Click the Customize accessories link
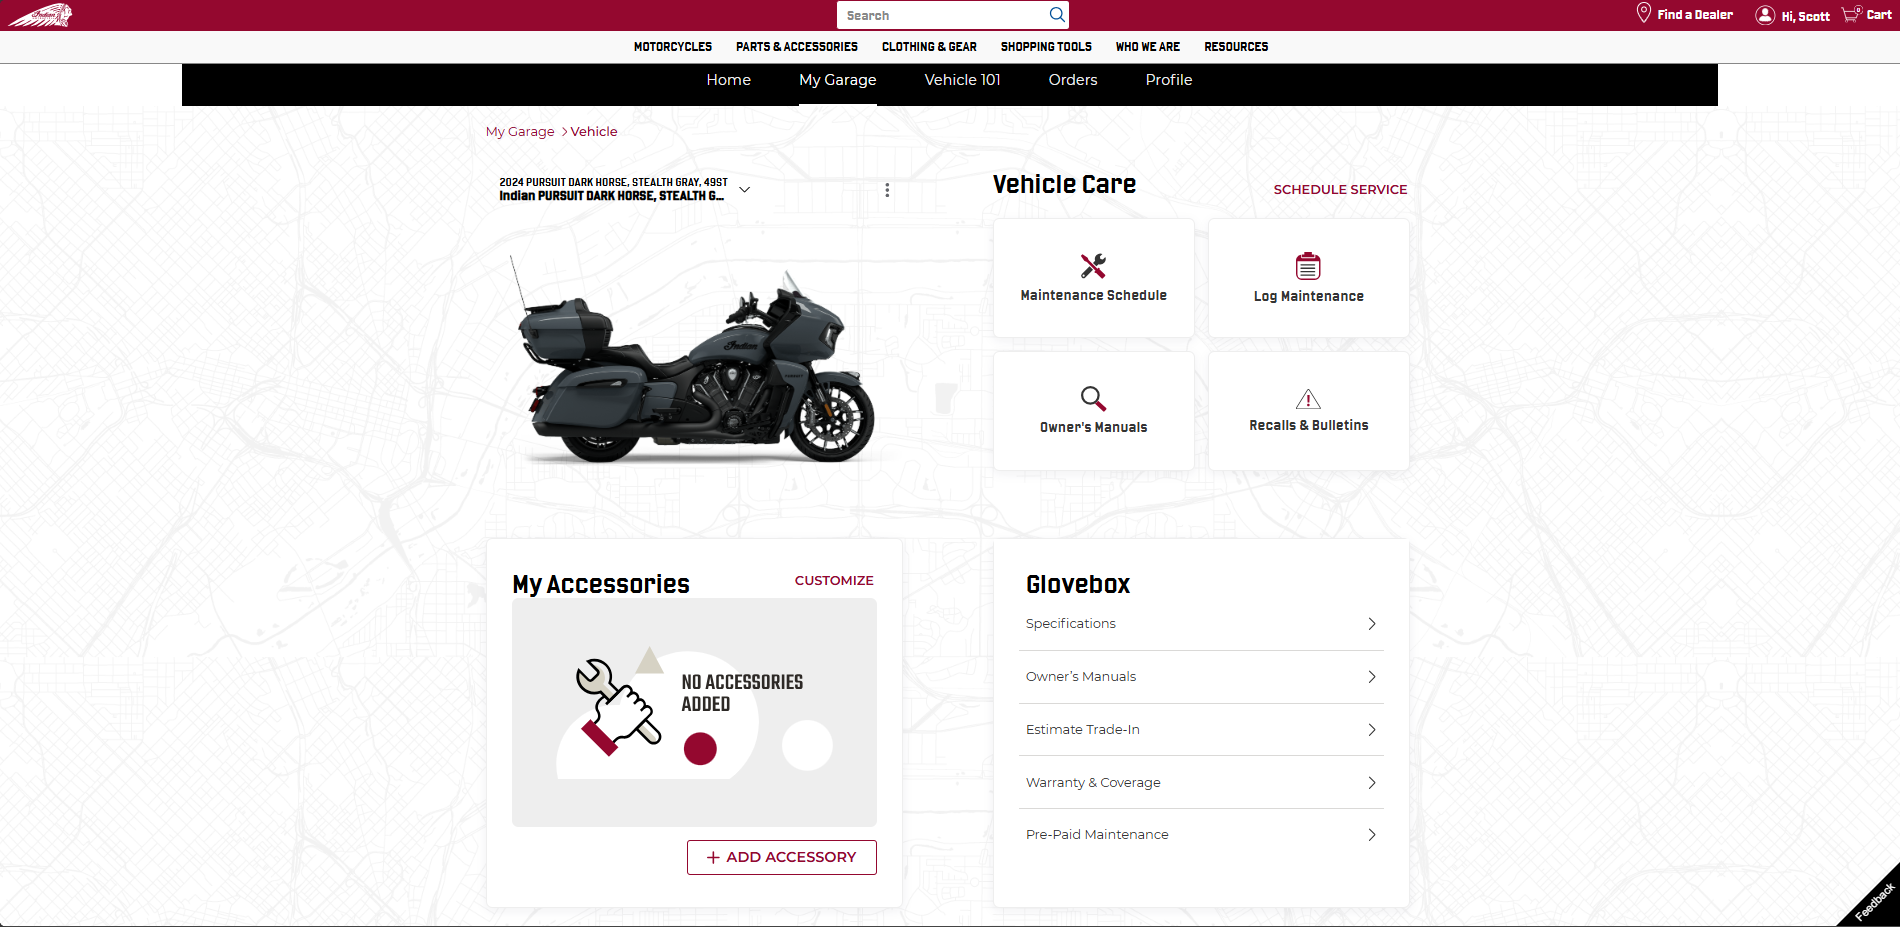This screenshot has width=1901, height=927. click(834, 581)
